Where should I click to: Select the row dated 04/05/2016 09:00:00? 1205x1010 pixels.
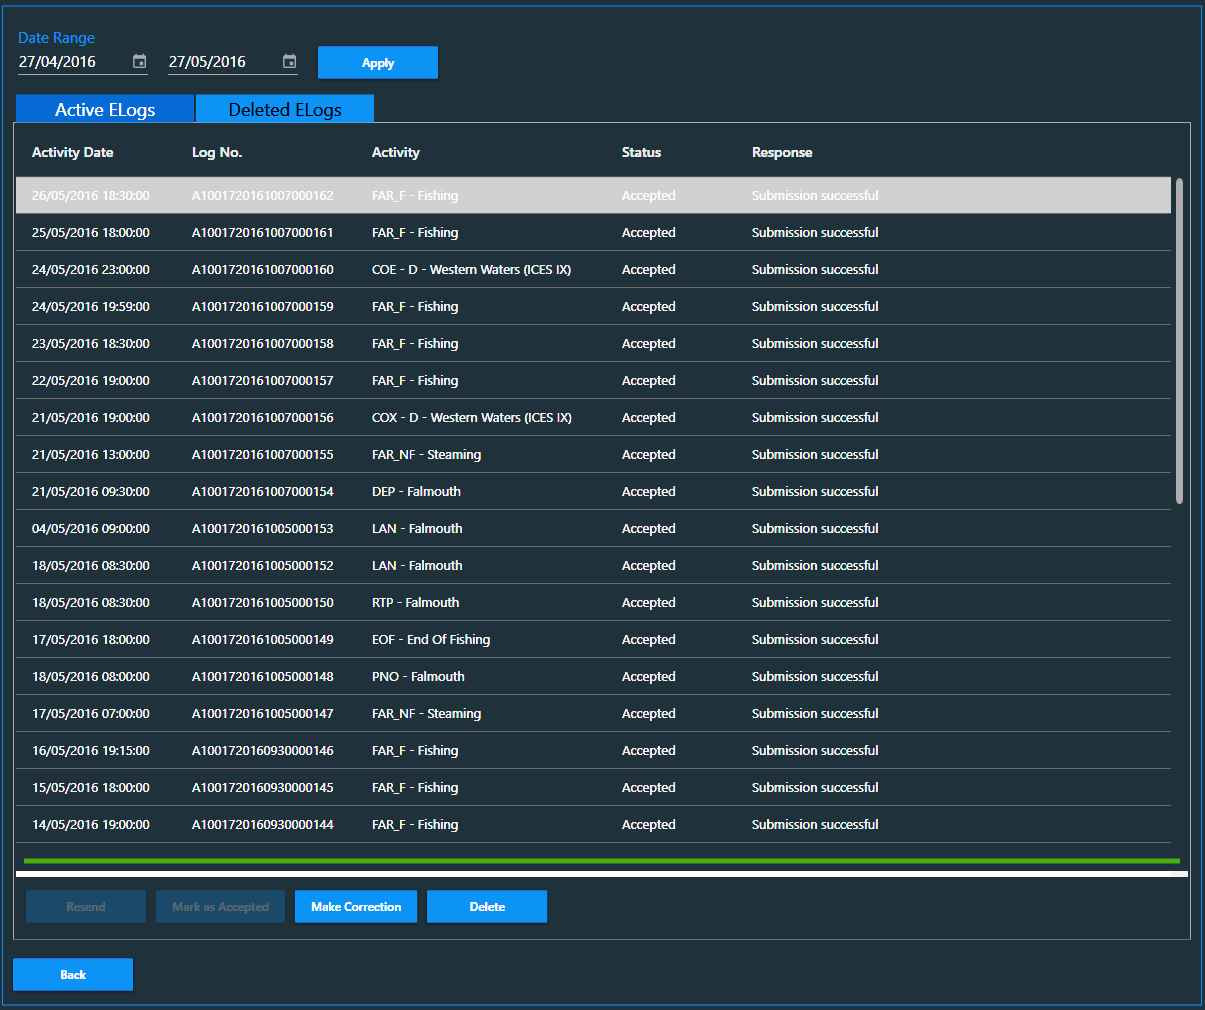tap(593, 529)
